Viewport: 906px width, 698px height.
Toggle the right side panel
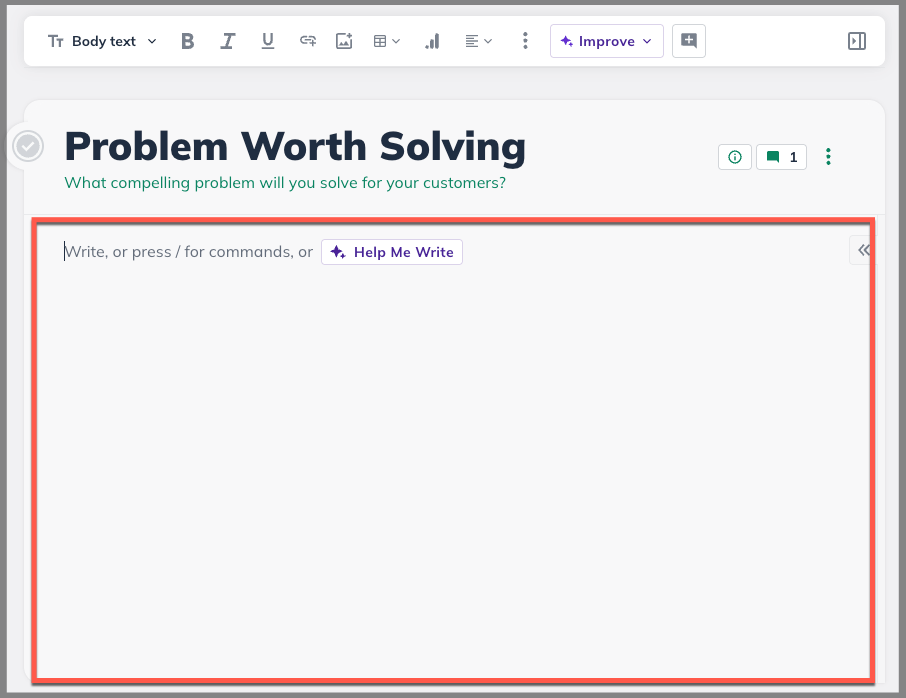(x=856, y=41)
